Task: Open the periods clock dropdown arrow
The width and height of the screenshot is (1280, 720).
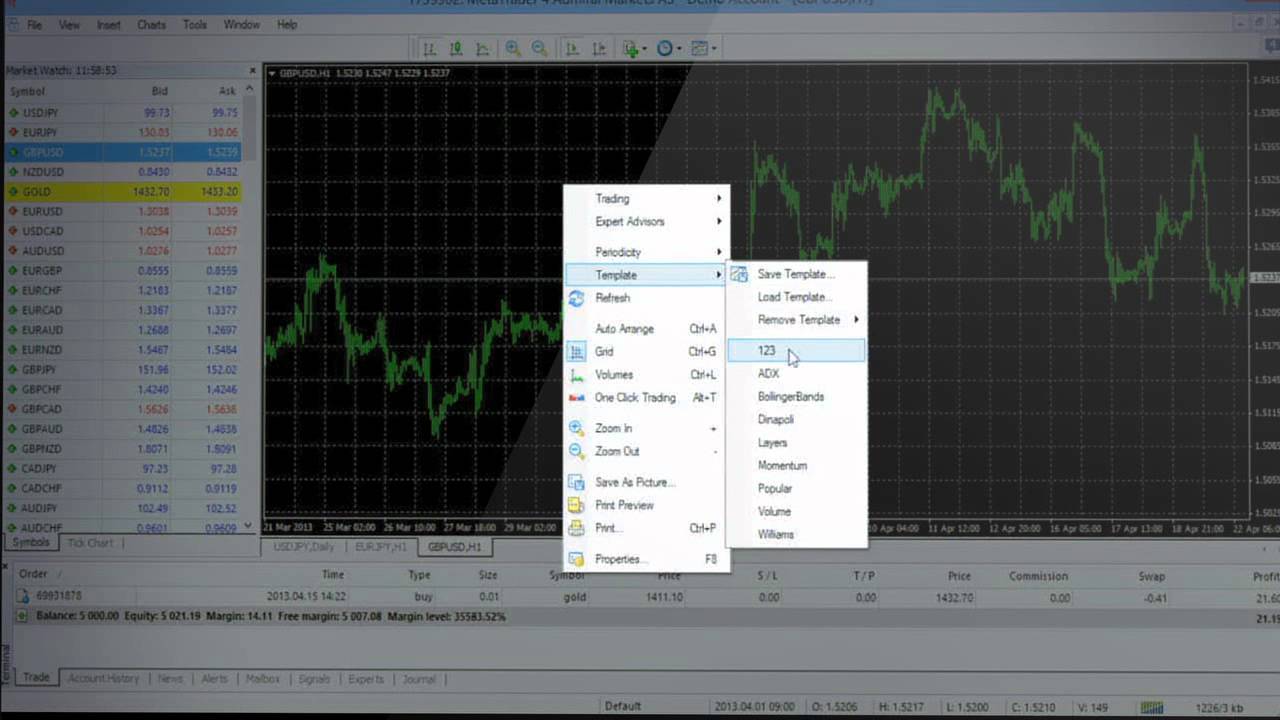Action: coord(679,49)
